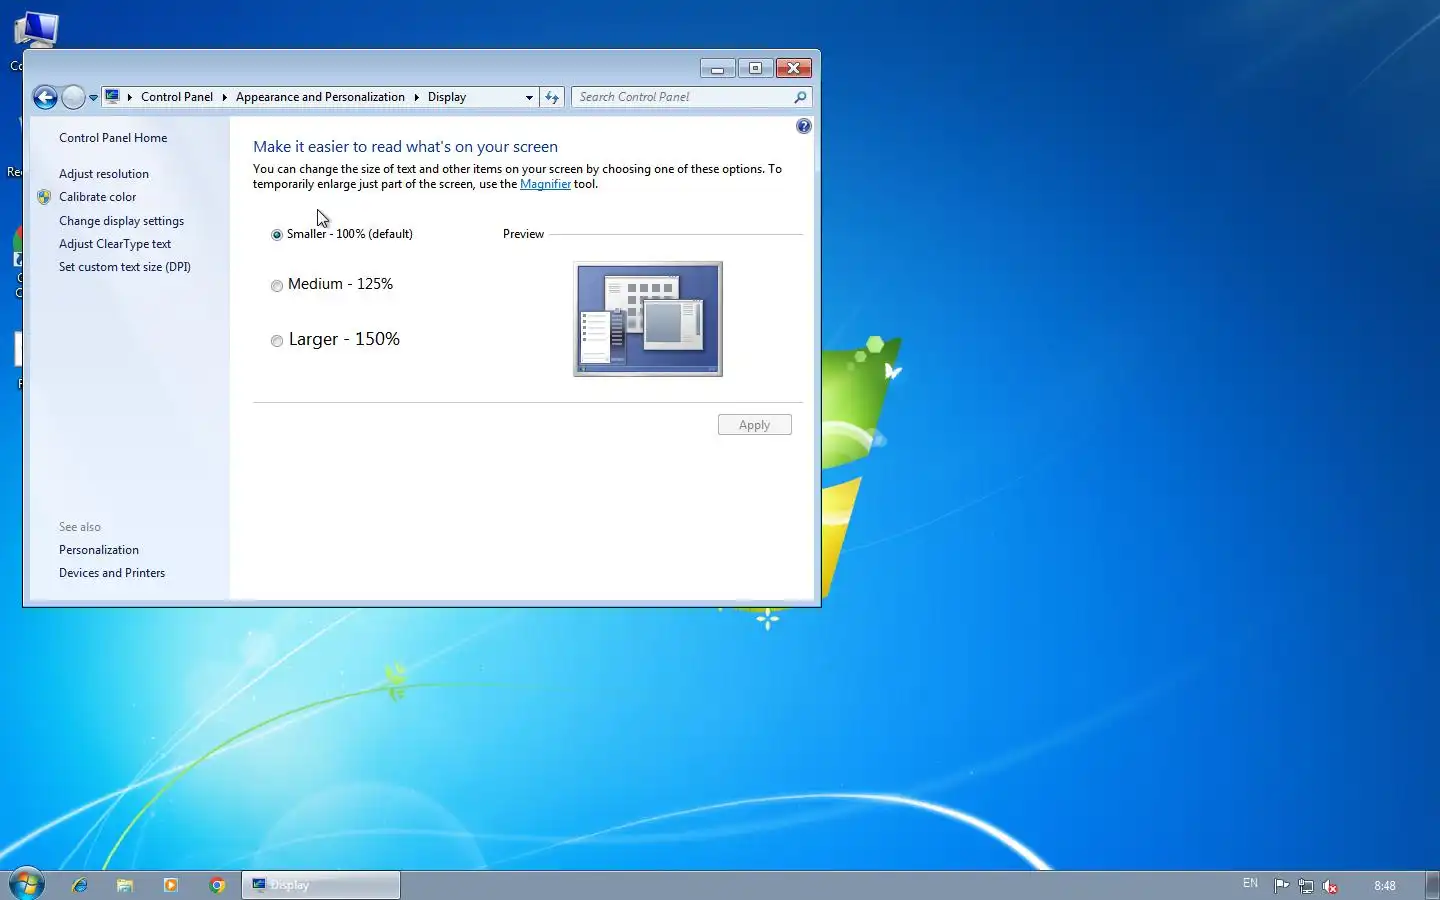Click the Control Panel icon in address bar
This screenshot has height=900, width=1440.
pyautogui.click(x=113, y=97)
